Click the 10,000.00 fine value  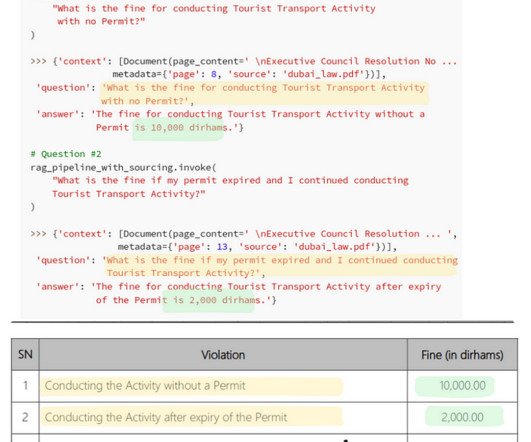click(462, 385)
